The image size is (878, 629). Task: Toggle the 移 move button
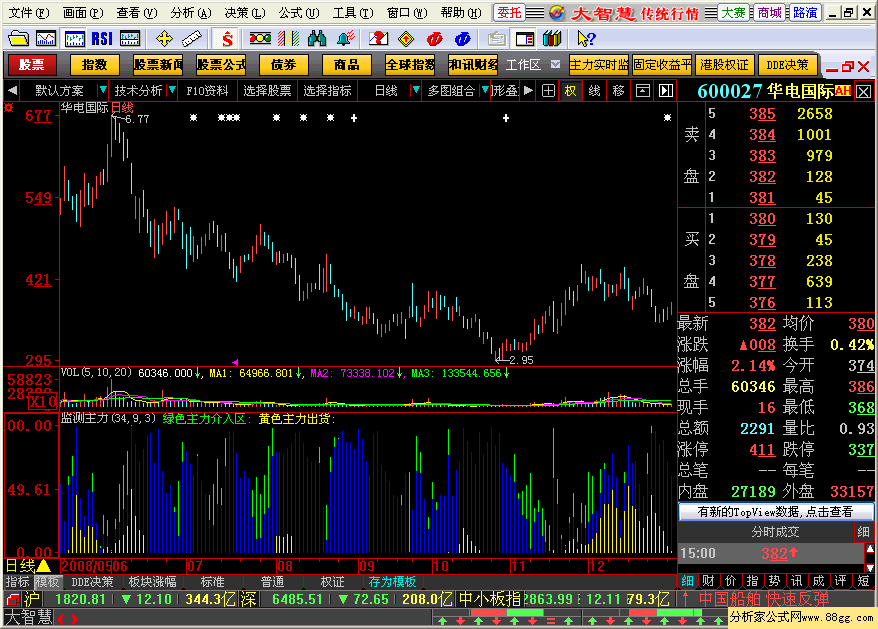point(618,91)
